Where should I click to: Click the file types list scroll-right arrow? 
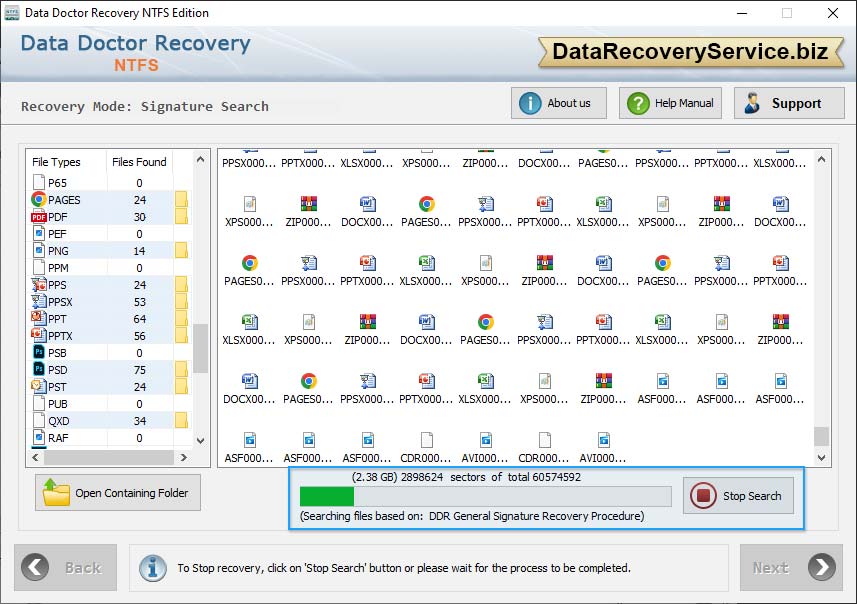pos(184,457)
